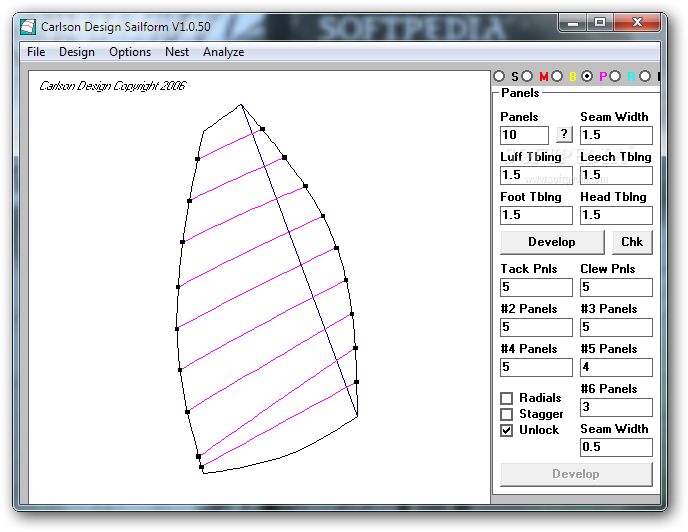This screenshot has width=688, height=532.
Task: Select the yellow B radio button
Action: tap(557, 76)
